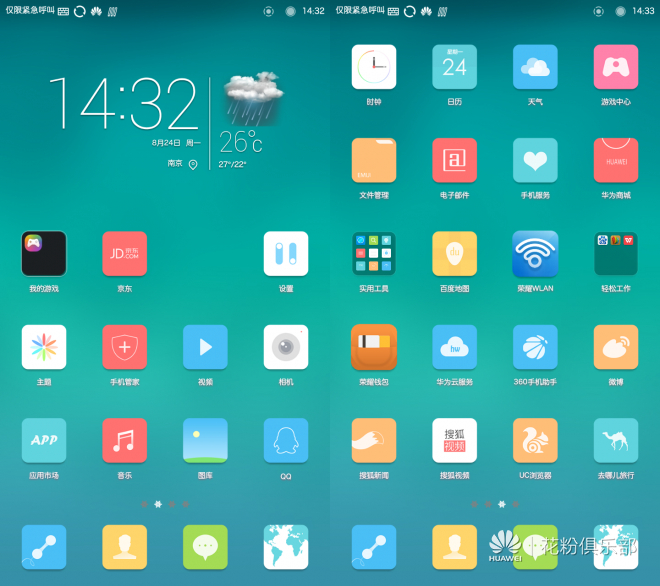The height and width of the screenshot is (586, 660).
Task: Launch the UC浏览器 browser
Action: [x=535, y=440]
